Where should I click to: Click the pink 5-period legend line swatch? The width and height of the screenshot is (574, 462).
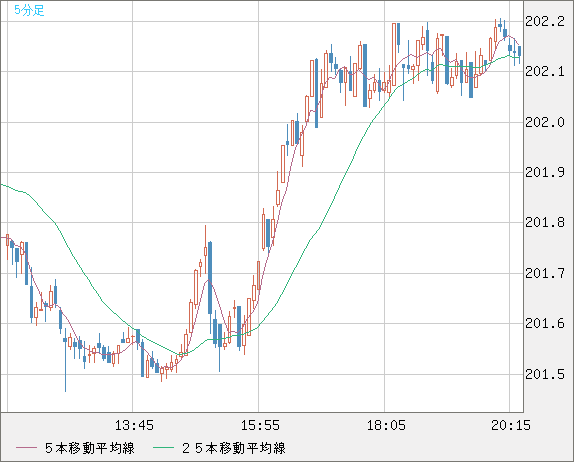(x=26, y=448)
